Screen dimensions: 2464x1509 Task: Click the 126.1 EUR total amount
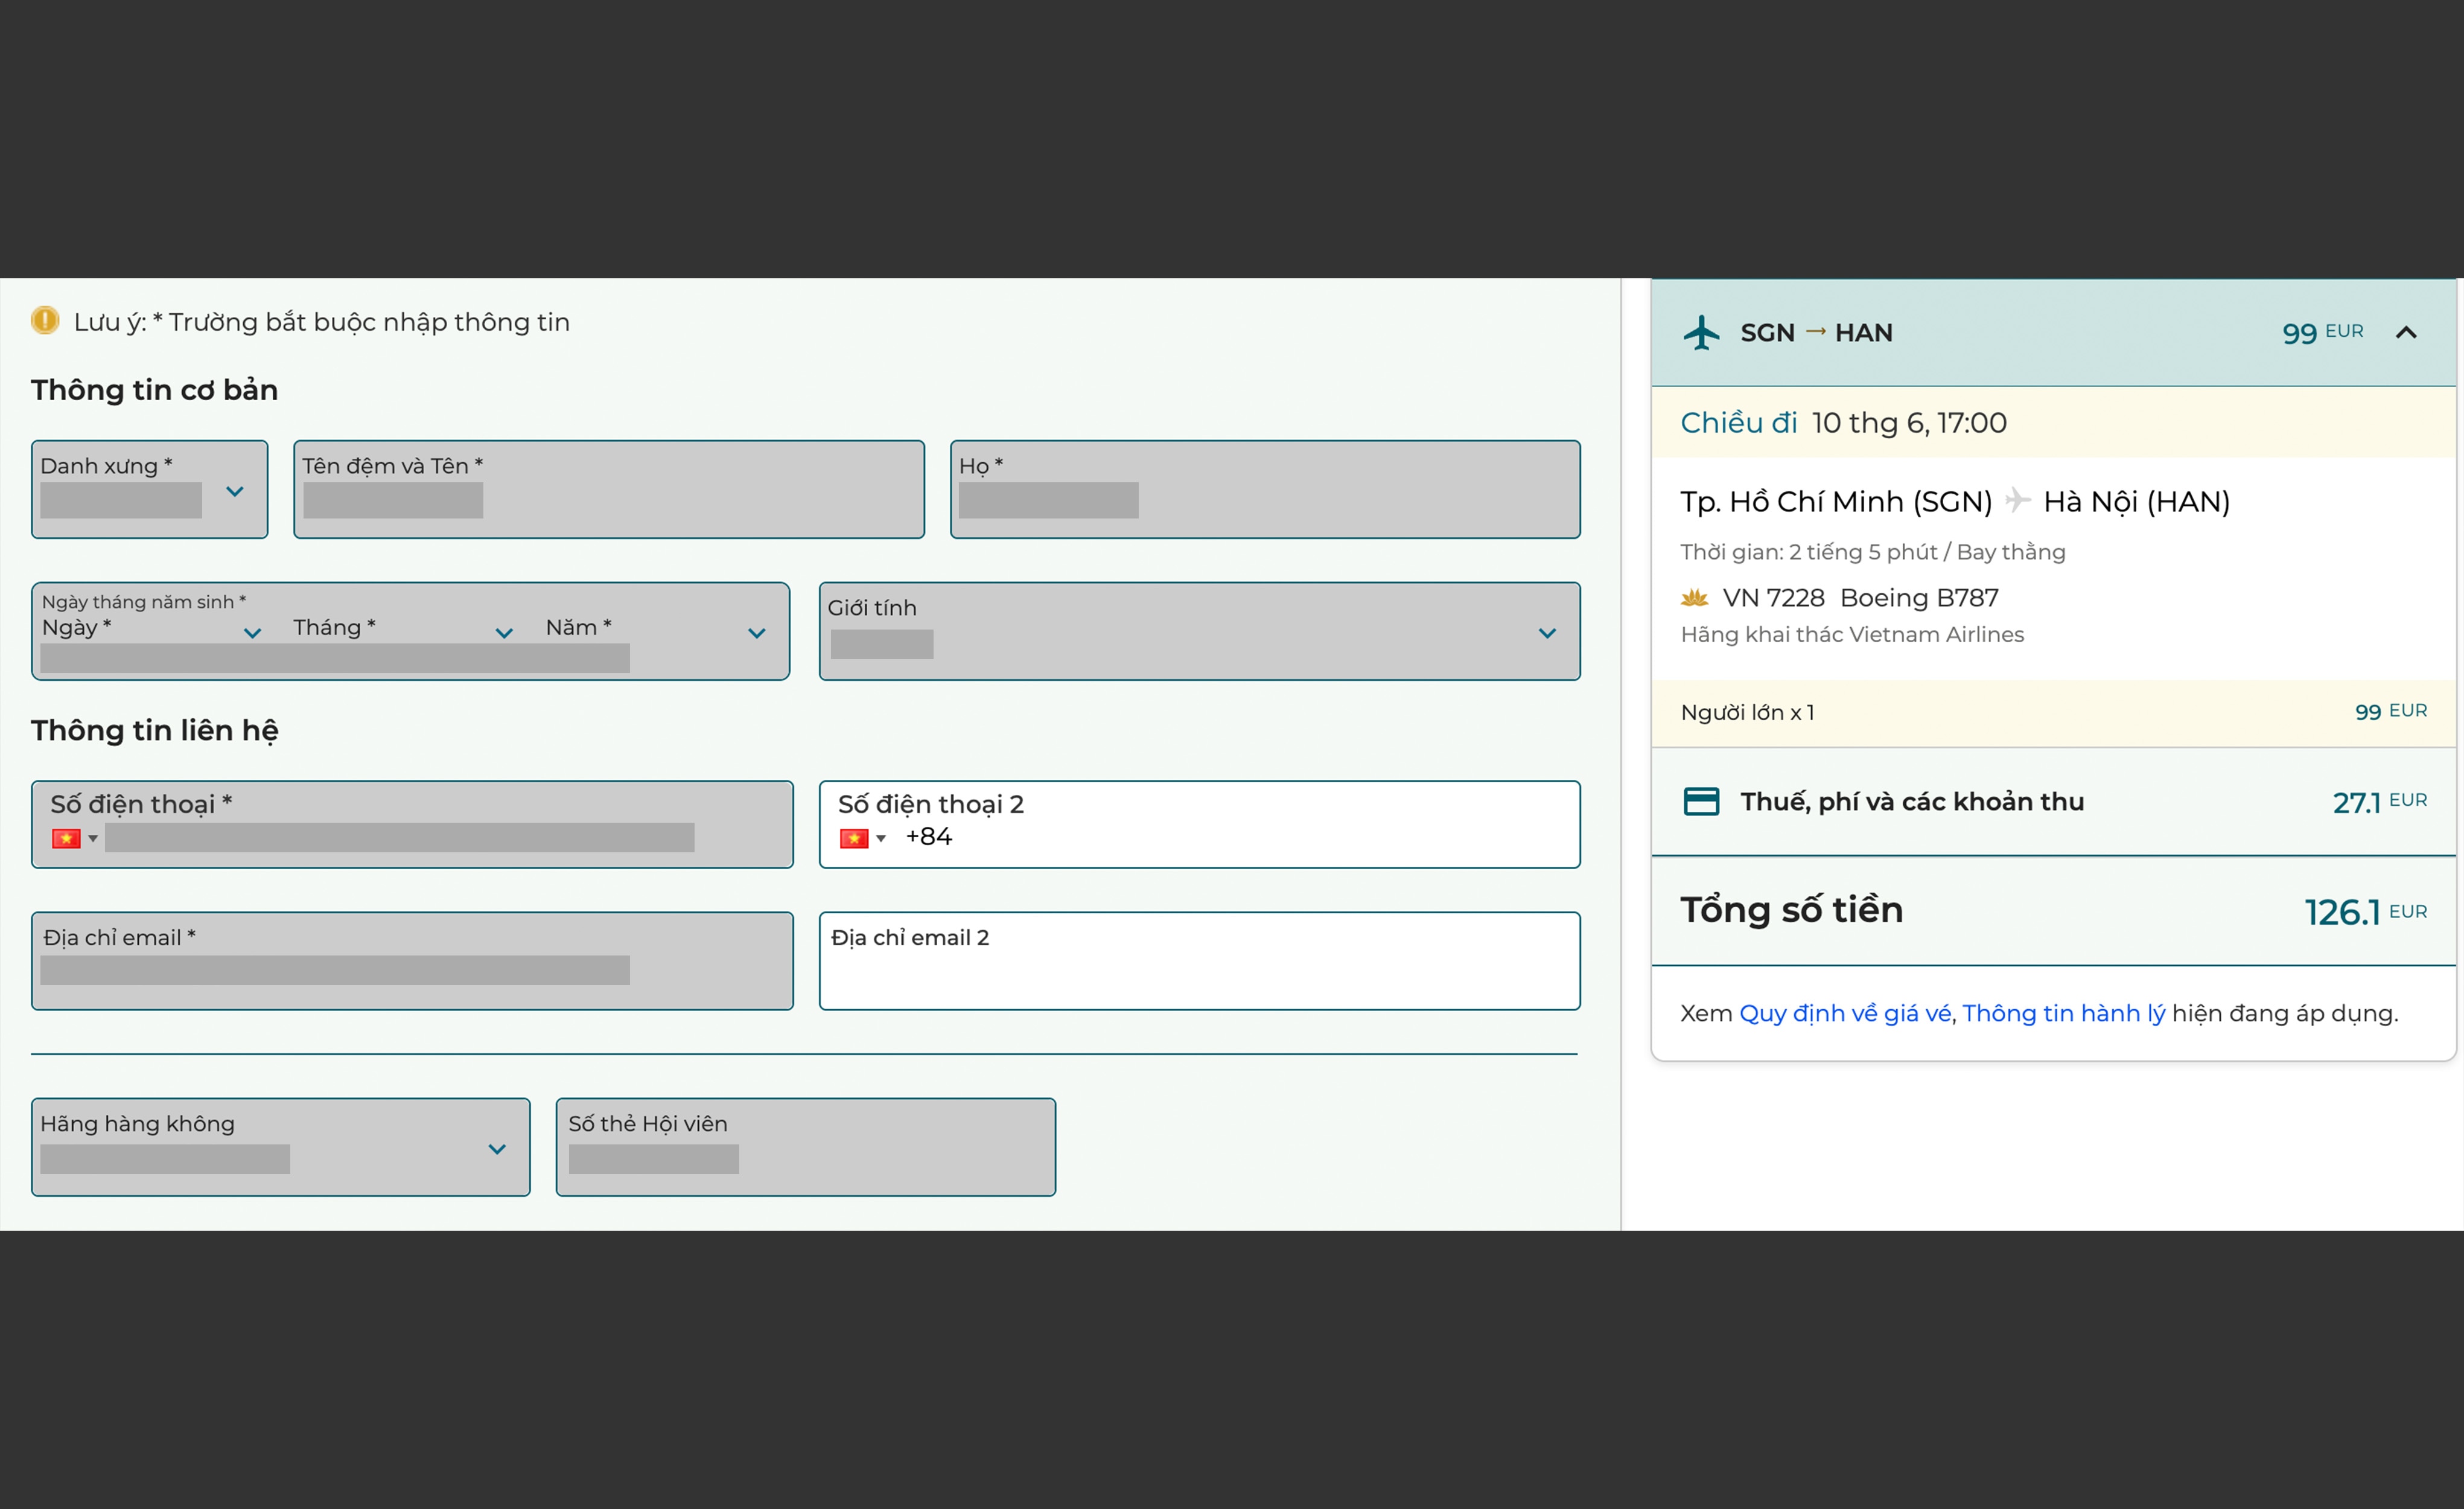tap(2365, 912)
